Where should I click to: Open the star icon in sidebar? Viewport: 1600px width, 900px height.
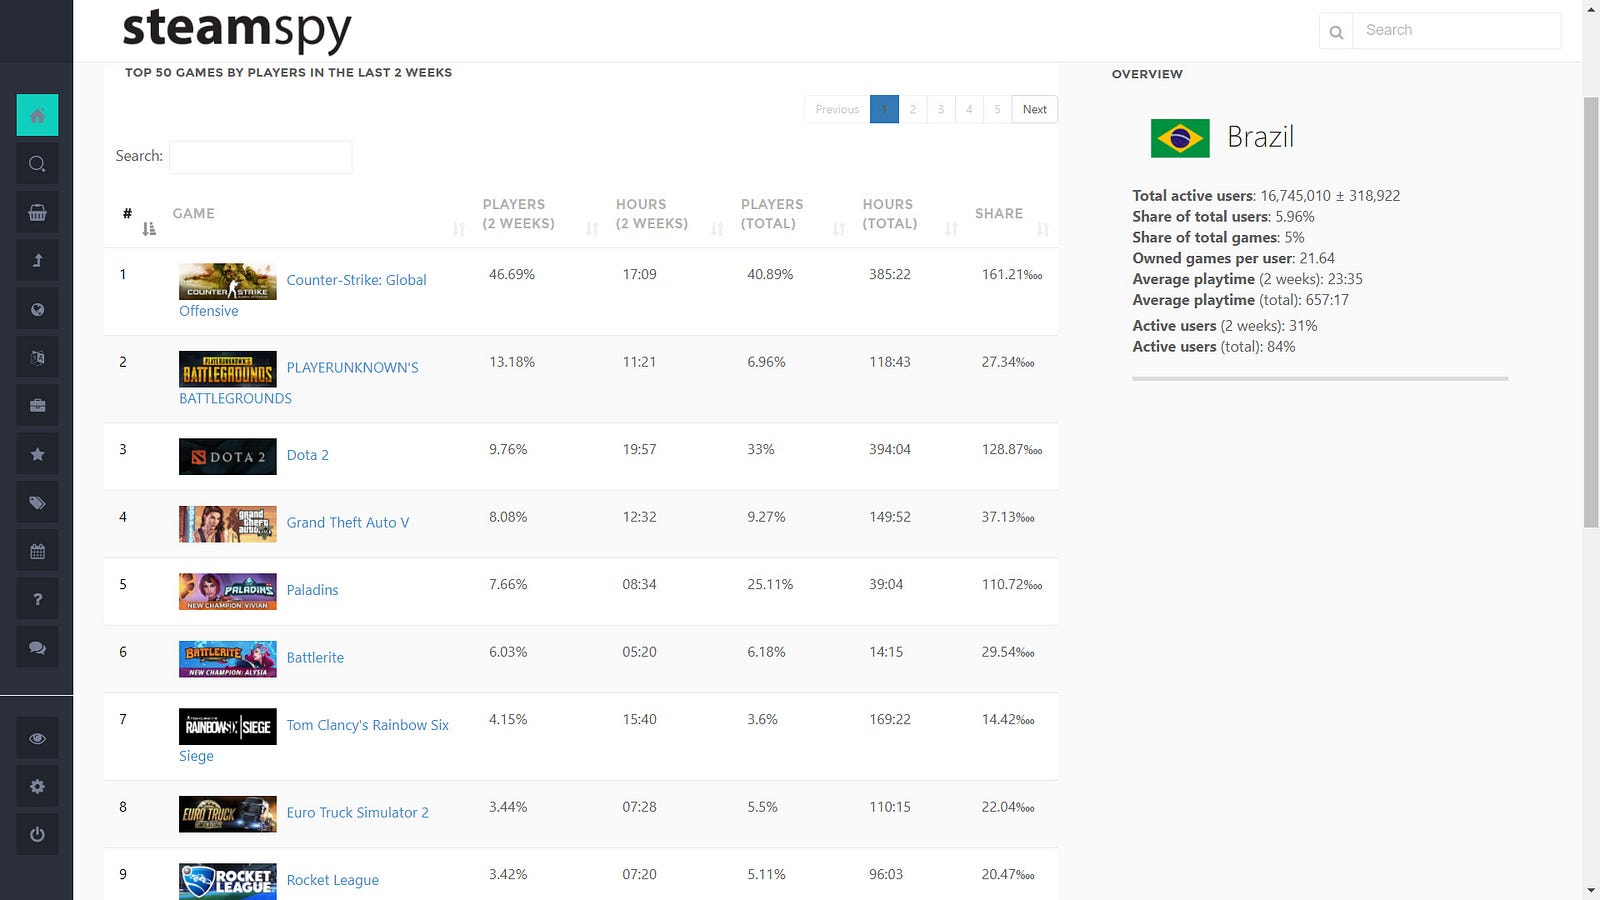(x=37, y=454)
